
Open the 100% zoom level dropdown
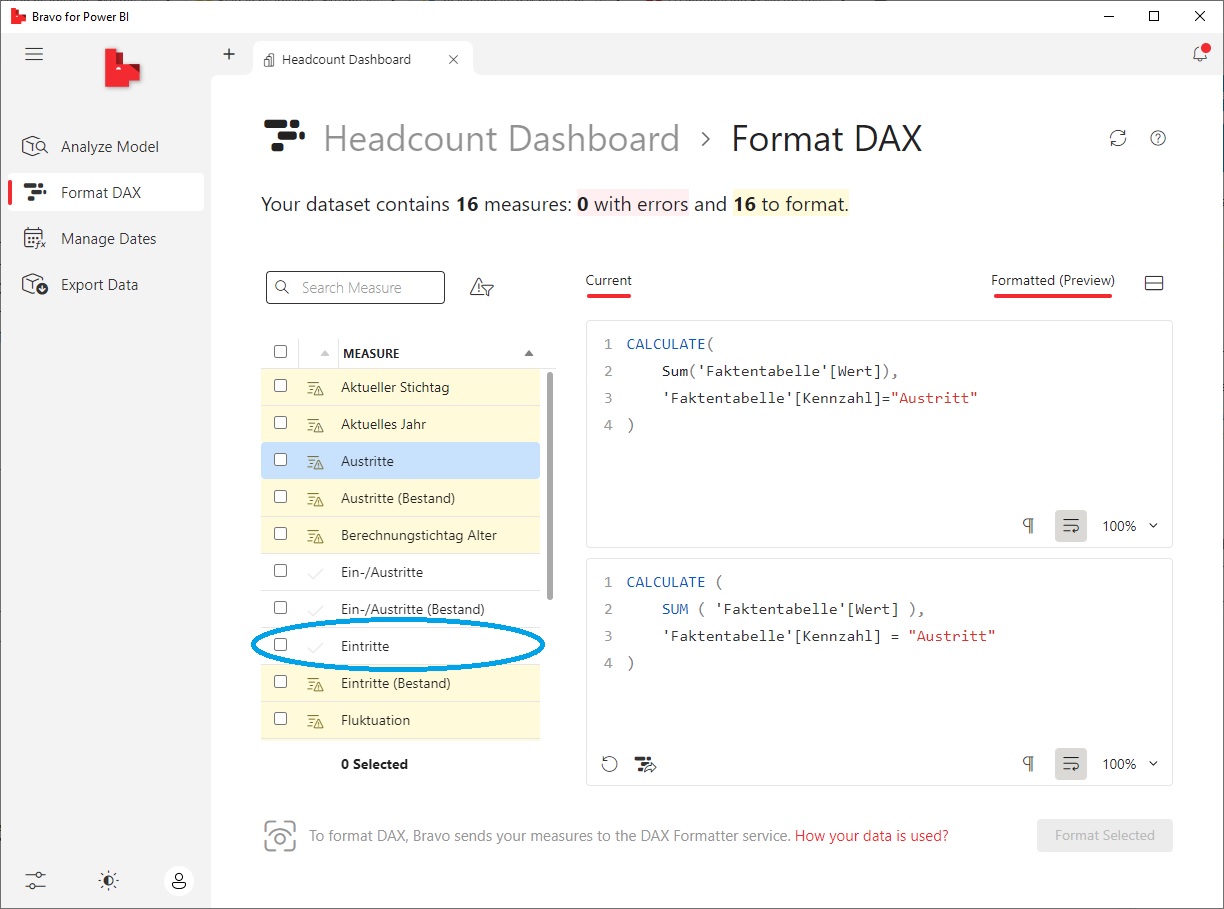tap(1129, 525)
